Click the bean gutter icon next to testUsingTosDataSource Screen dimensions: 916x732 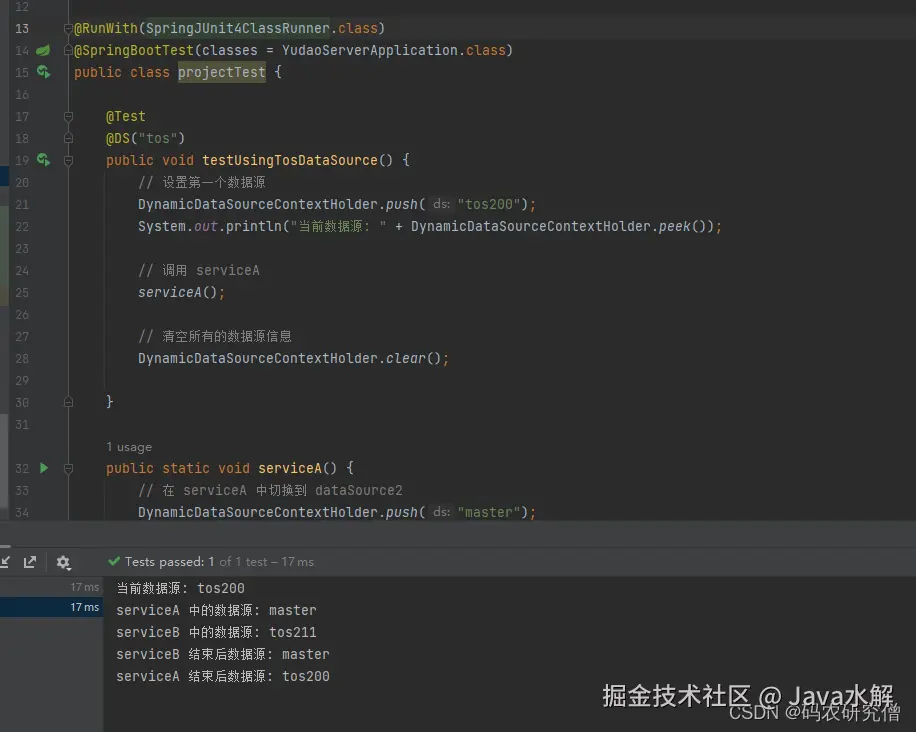coord(42,160)
